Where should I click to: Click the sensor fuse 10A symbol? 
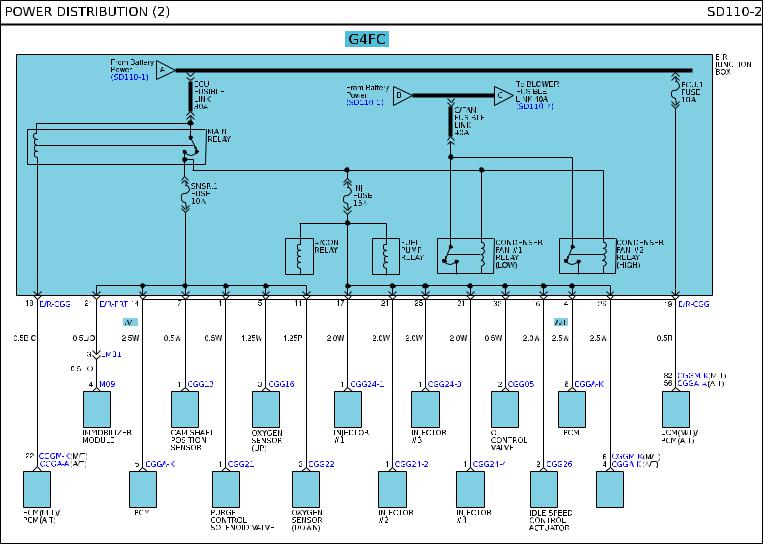[x=185, y=195]
